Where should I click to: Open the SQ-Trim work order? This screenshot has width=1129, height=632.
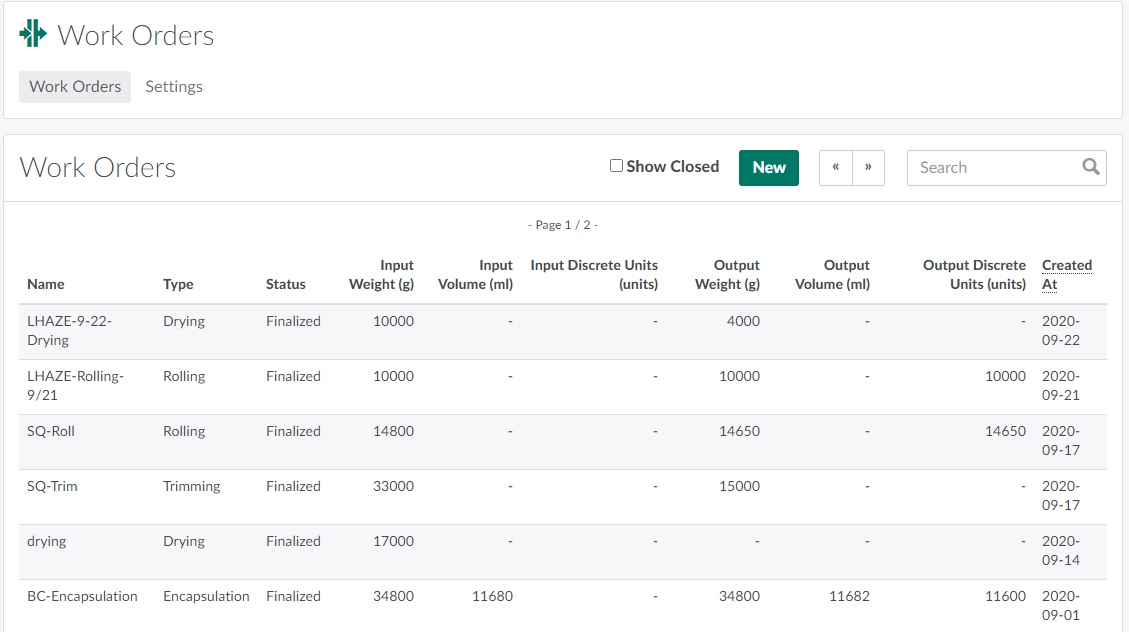[x=52, y=487]
